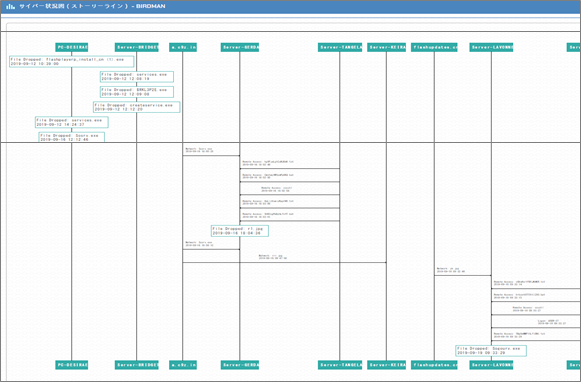Click the partially visible rightmost top node label

point(574,47)
